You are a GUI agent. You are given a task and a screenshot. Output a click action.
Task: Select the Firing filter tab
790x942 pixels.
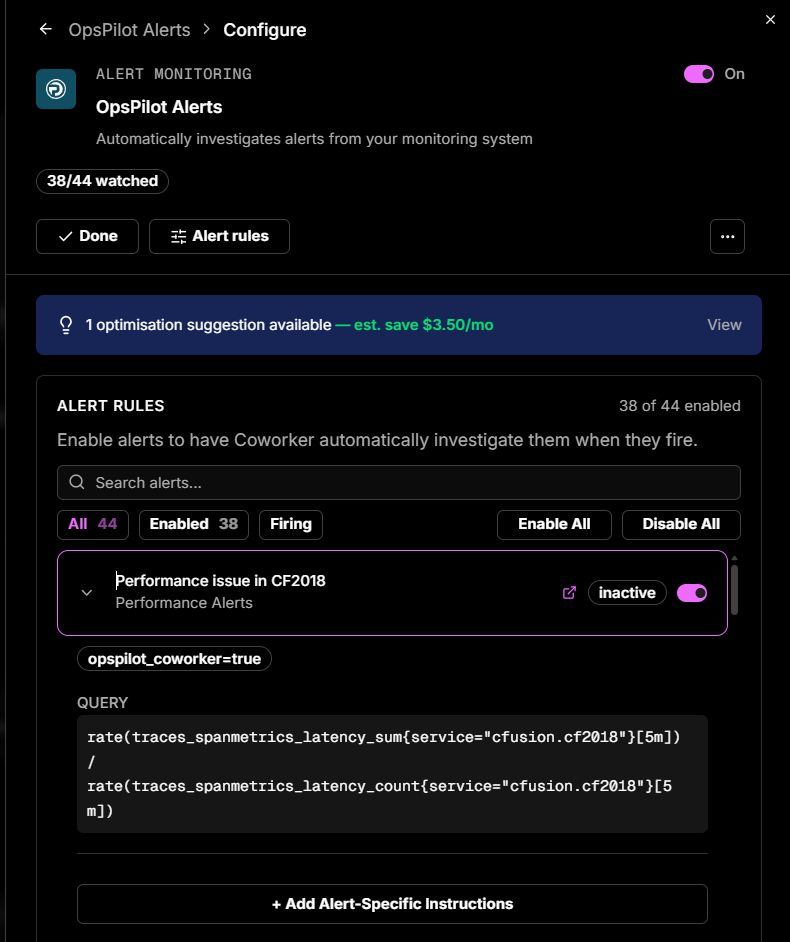(291, 524)
